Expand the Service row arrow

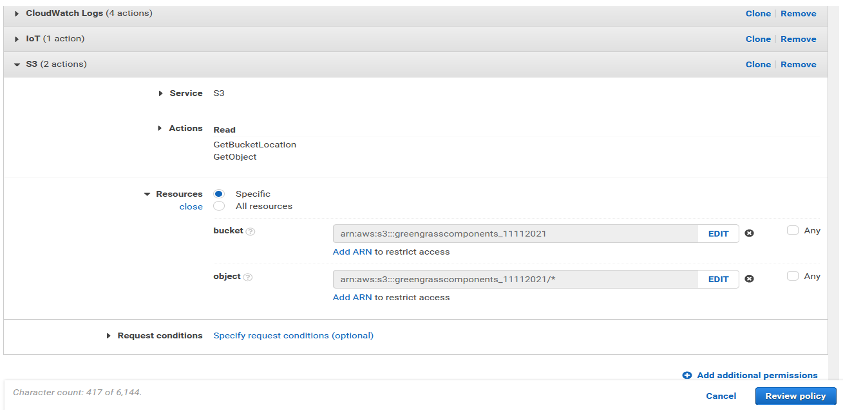click(161, 93)
